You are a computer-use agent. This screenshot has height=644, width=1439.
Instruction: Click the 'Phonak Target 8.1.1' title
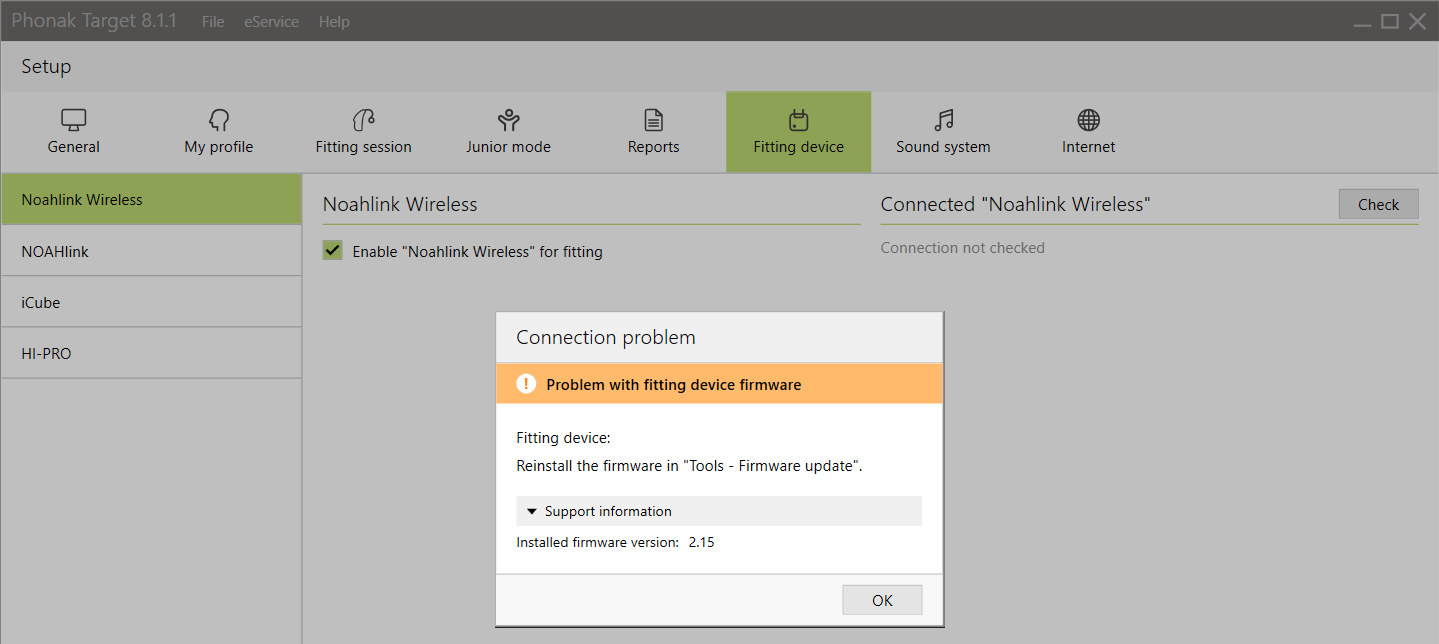[94, 20]
